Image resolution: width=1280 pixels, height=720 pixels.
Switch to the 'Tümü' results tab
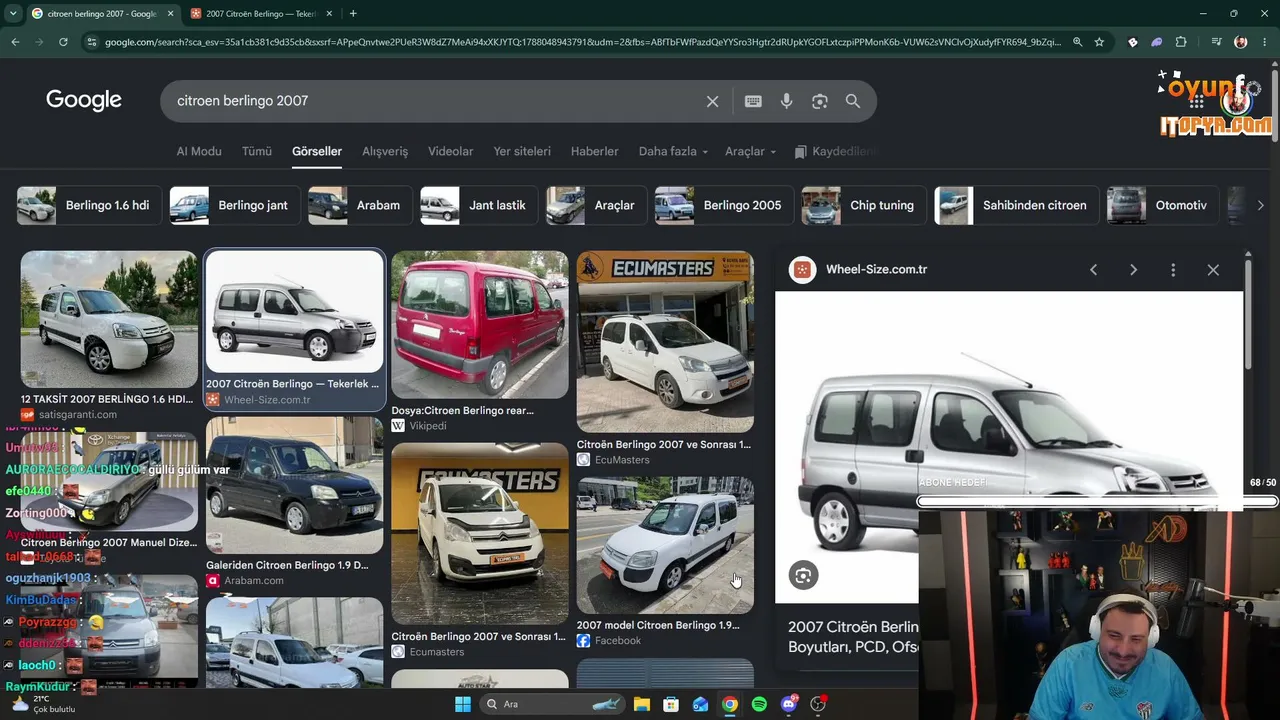(x=257, y=151)
